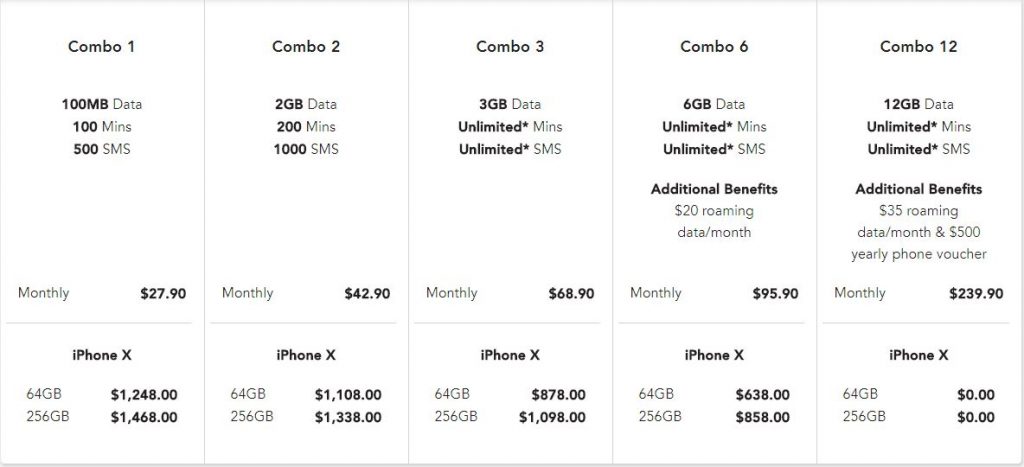Select the Combo 1 plan heading

(x=102, y=47)
